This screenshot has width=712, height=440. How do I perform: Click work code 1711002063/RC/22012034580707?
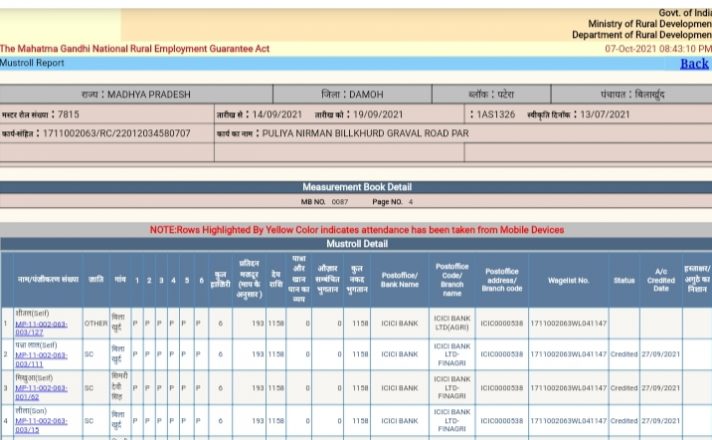[116, 133]
